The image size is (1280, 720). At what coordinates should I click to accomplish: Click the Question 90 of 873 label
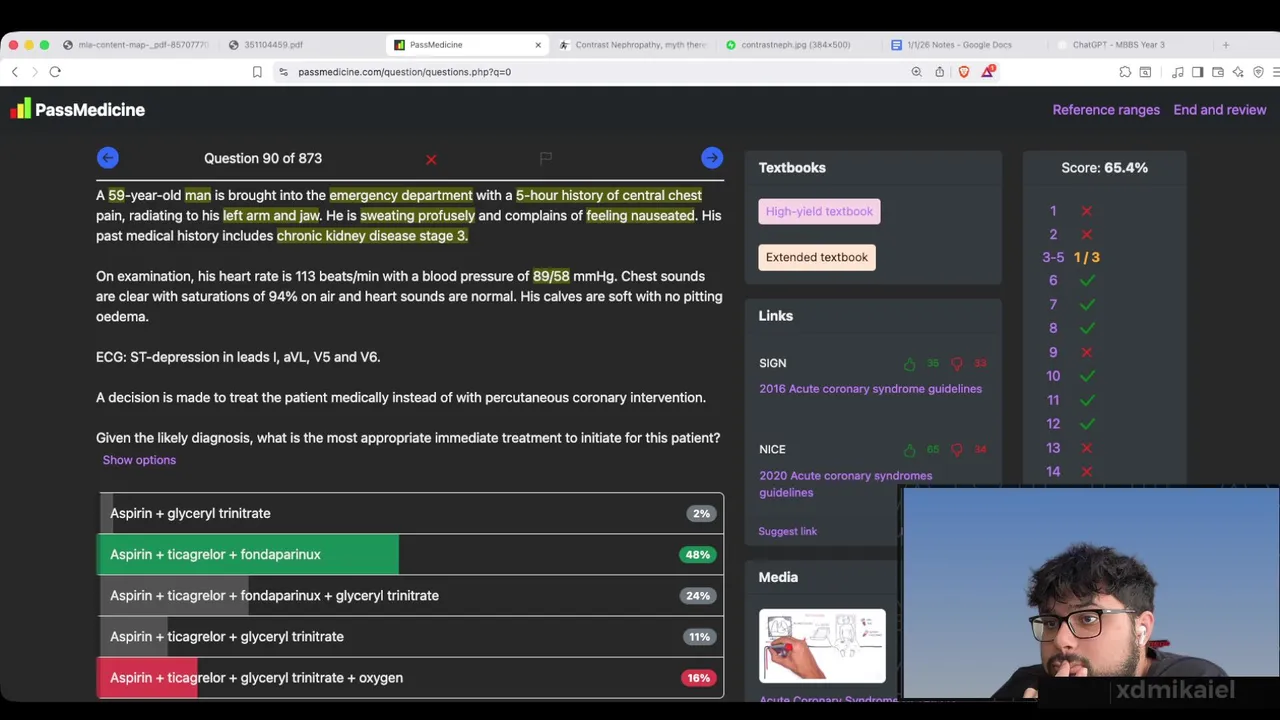(263, 158)
